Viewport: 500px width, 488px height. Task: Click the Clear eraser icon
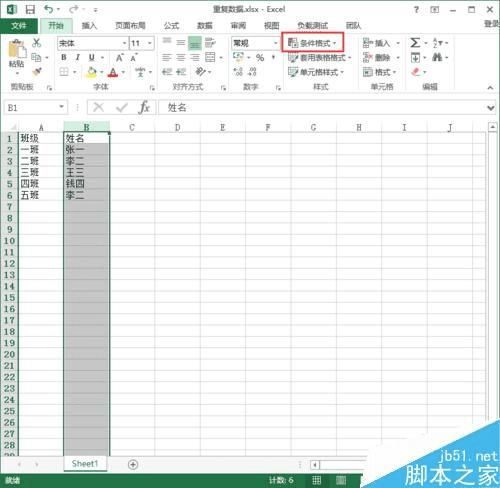coord(416,72)
